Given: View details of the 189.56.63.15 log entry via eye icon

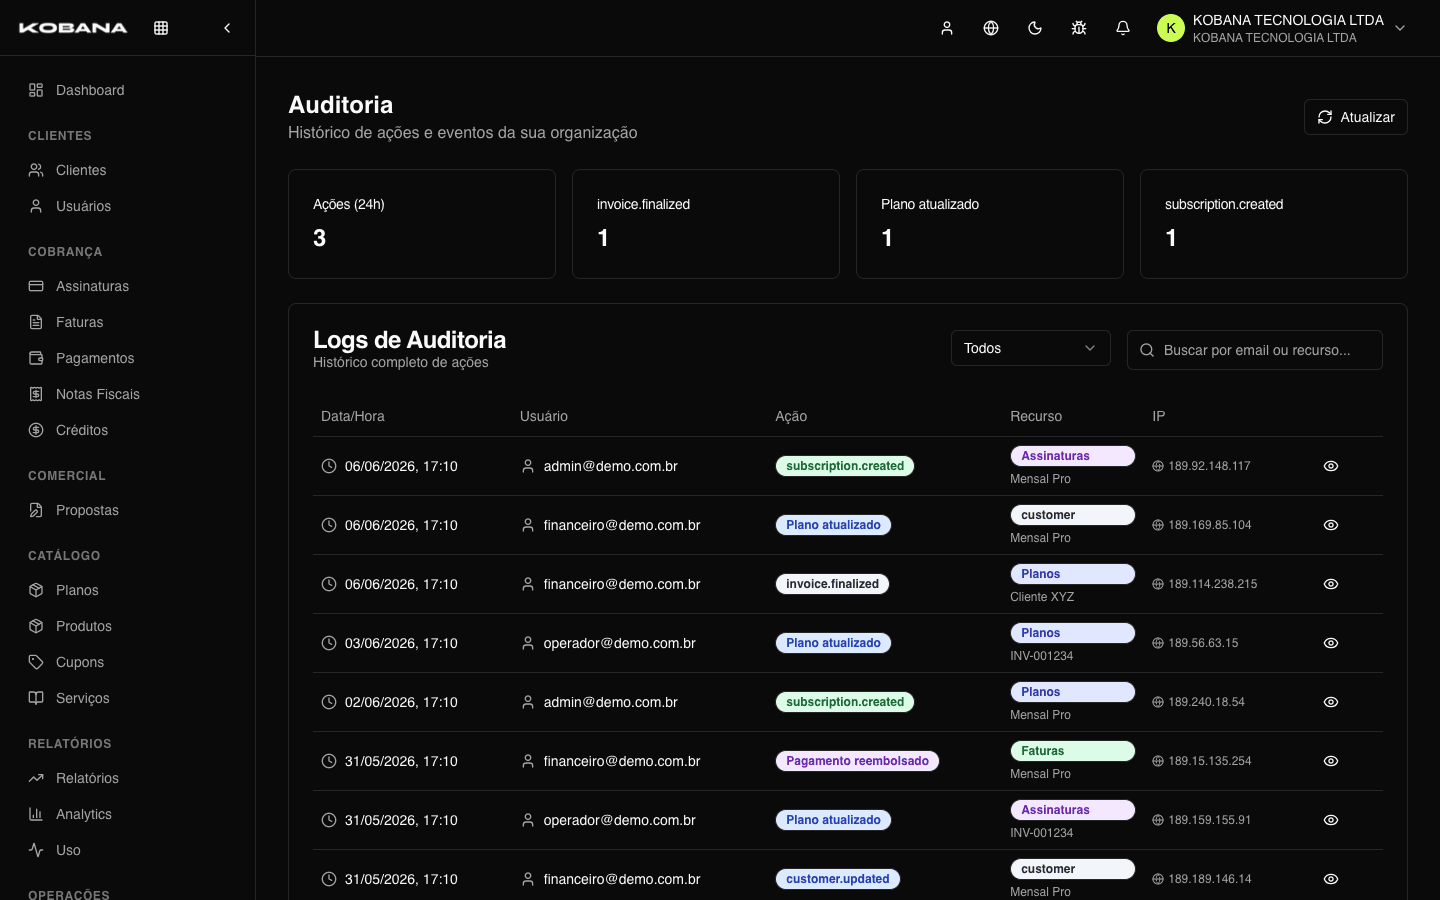Looking at the screenshot, I should pyautogui.click(x=1331, y=643).
